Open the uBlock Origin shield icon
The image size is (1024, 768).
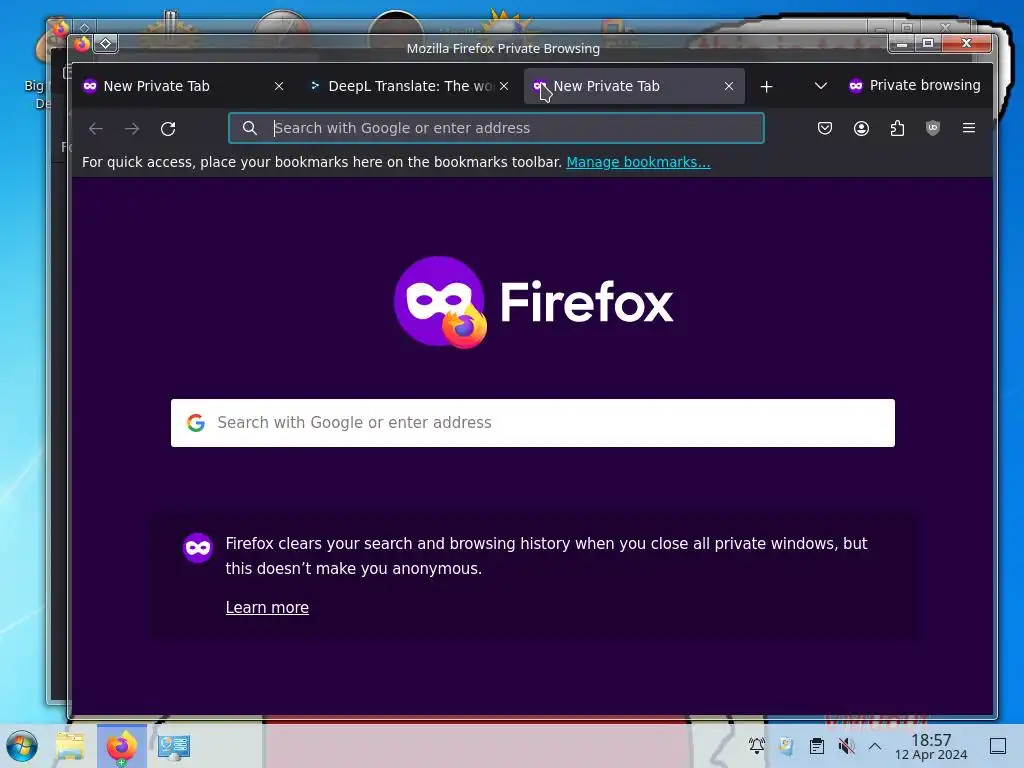tap(933, 128)
